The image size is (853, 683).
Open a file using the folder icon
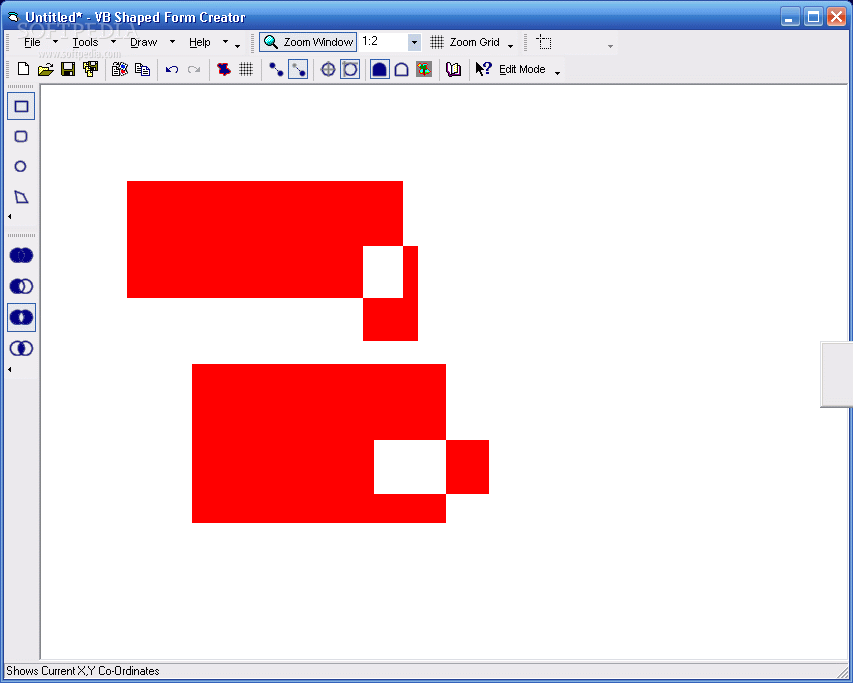[x=46, y=69]
